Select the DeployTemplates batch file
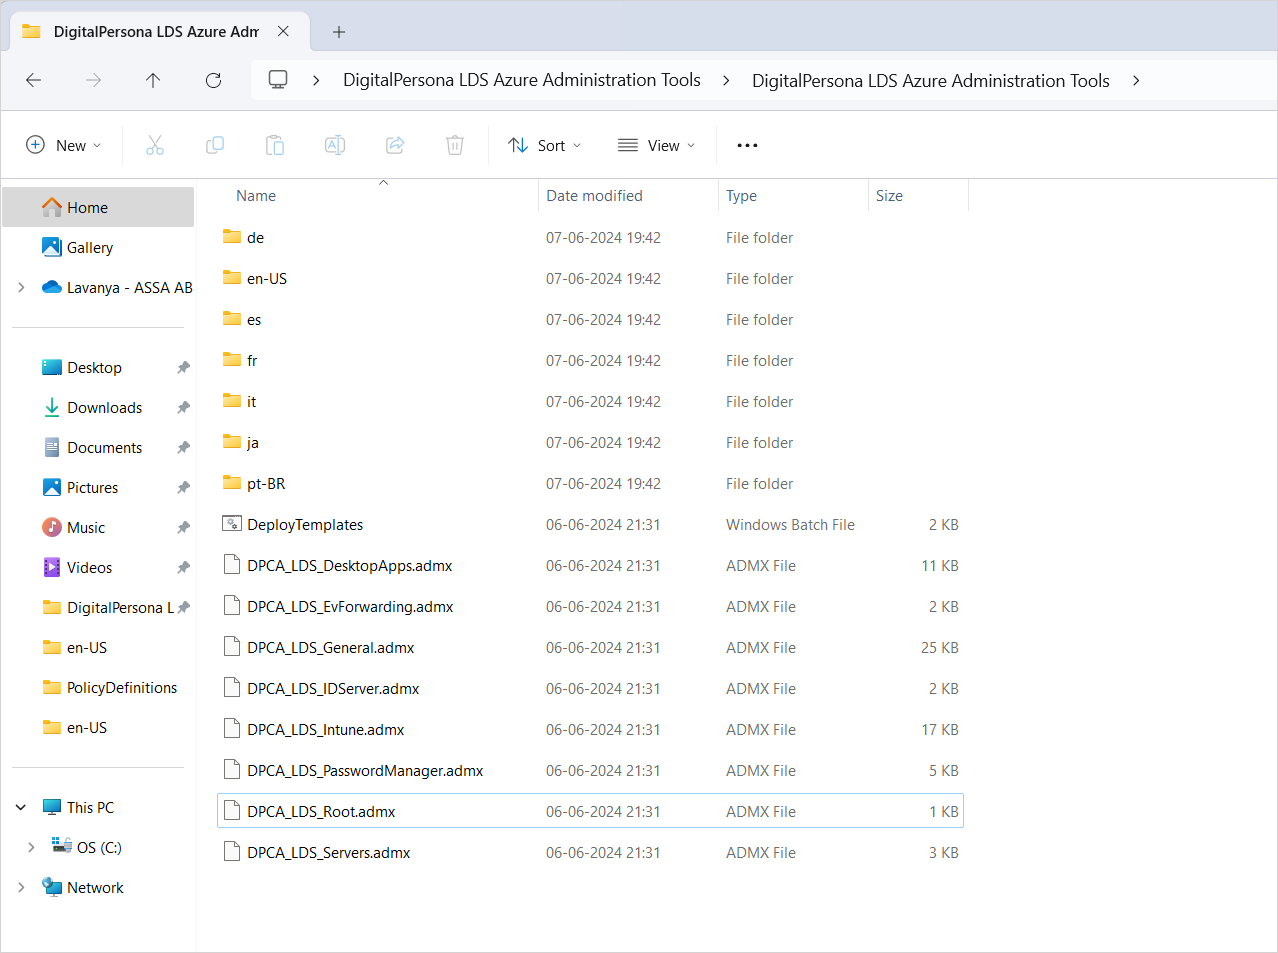Viewport: 1278px width, 953px height. (590, 524)
